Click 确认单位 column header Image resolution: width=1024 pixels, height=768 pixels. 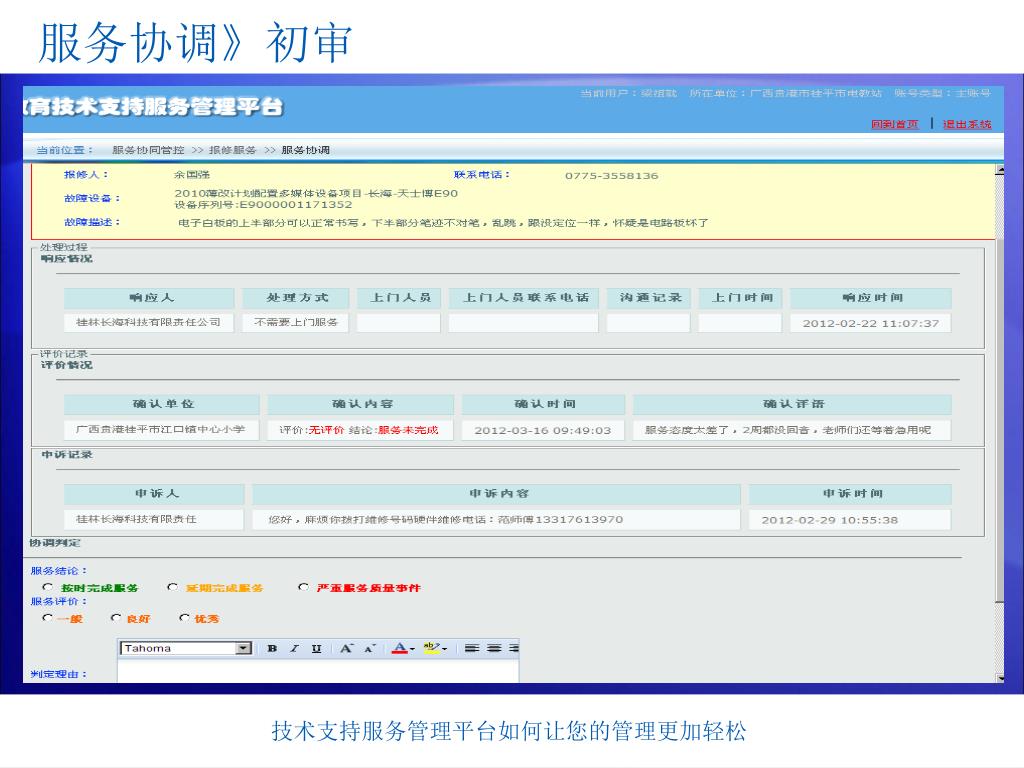163,404
